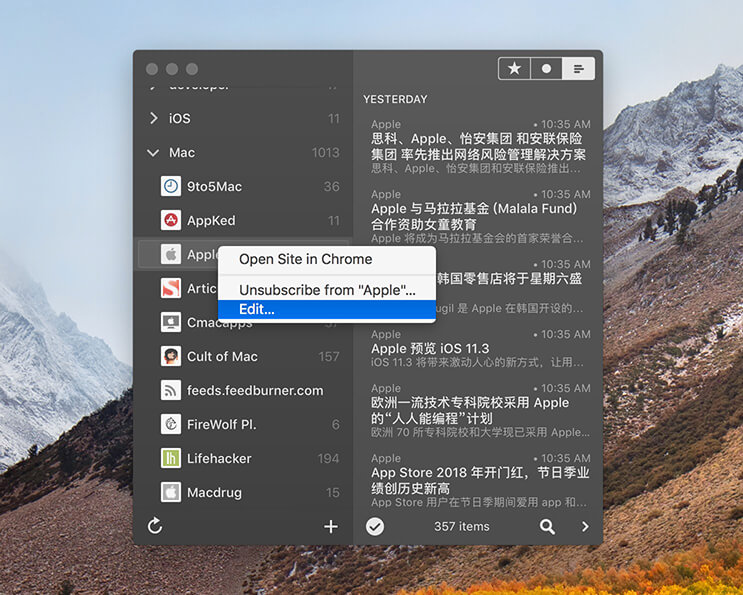
Task: Show all articles filter
Action: pos(578,69)
